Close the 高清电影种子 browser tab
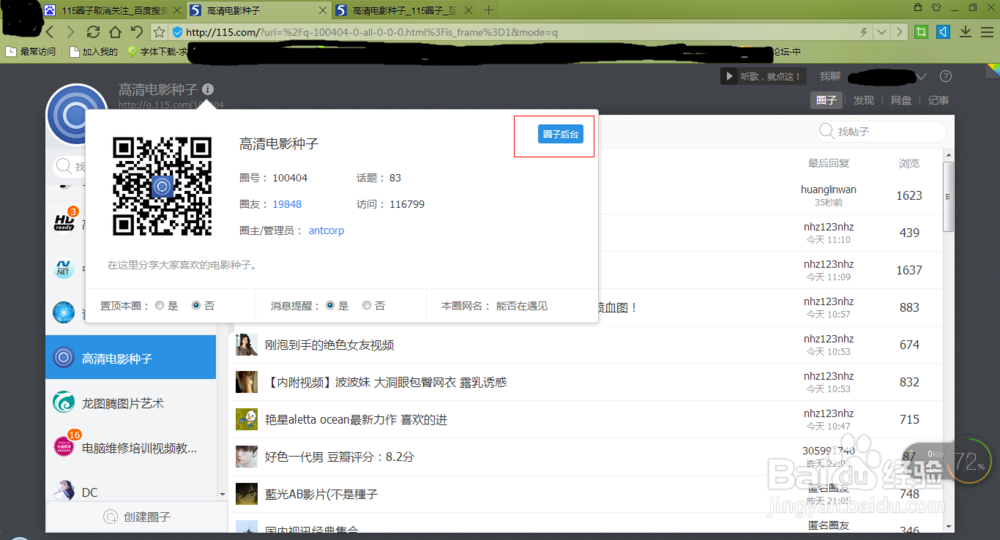The height and width of the screenshot is (540, 1000). pos(322,10)
